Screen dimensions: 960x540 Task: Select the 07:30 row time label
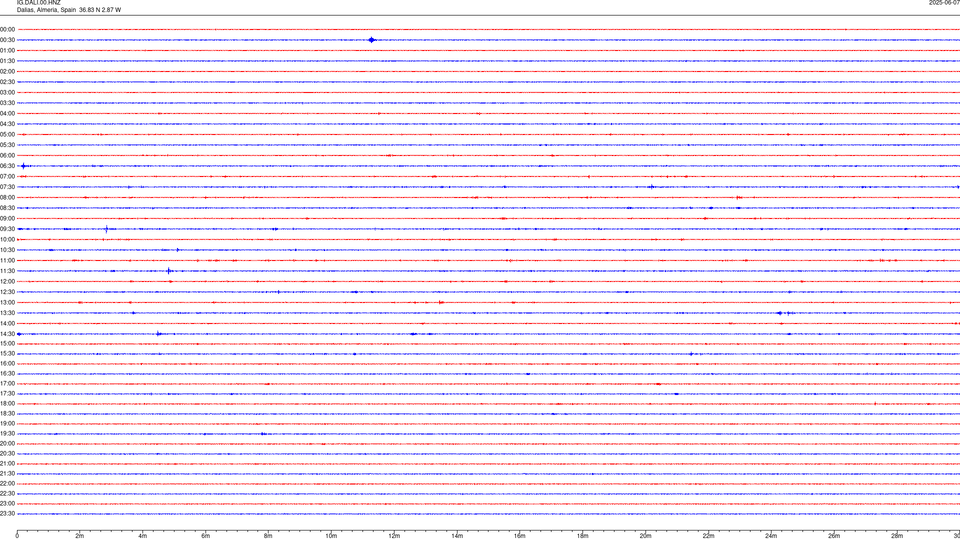click(x=7, y=187)
